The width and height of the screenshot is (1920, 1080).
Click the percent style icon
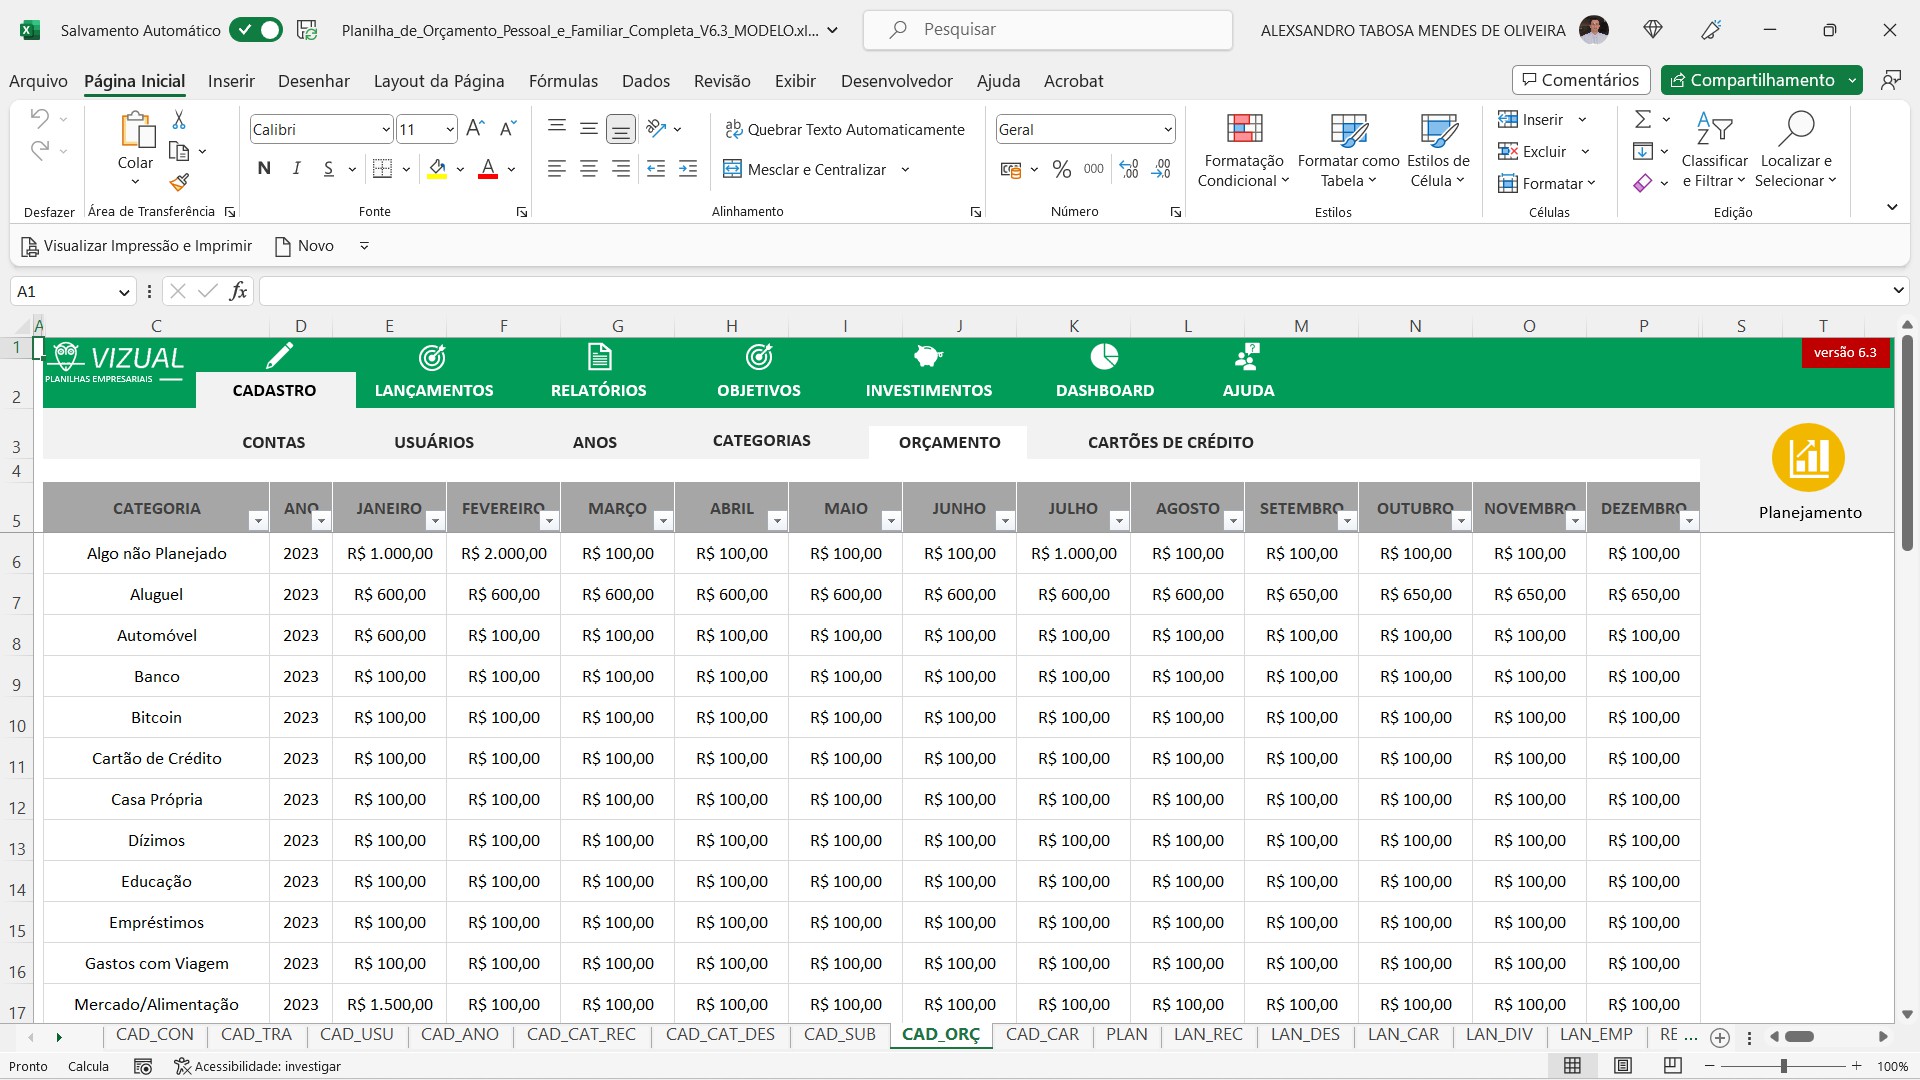tap(1062, 169)
